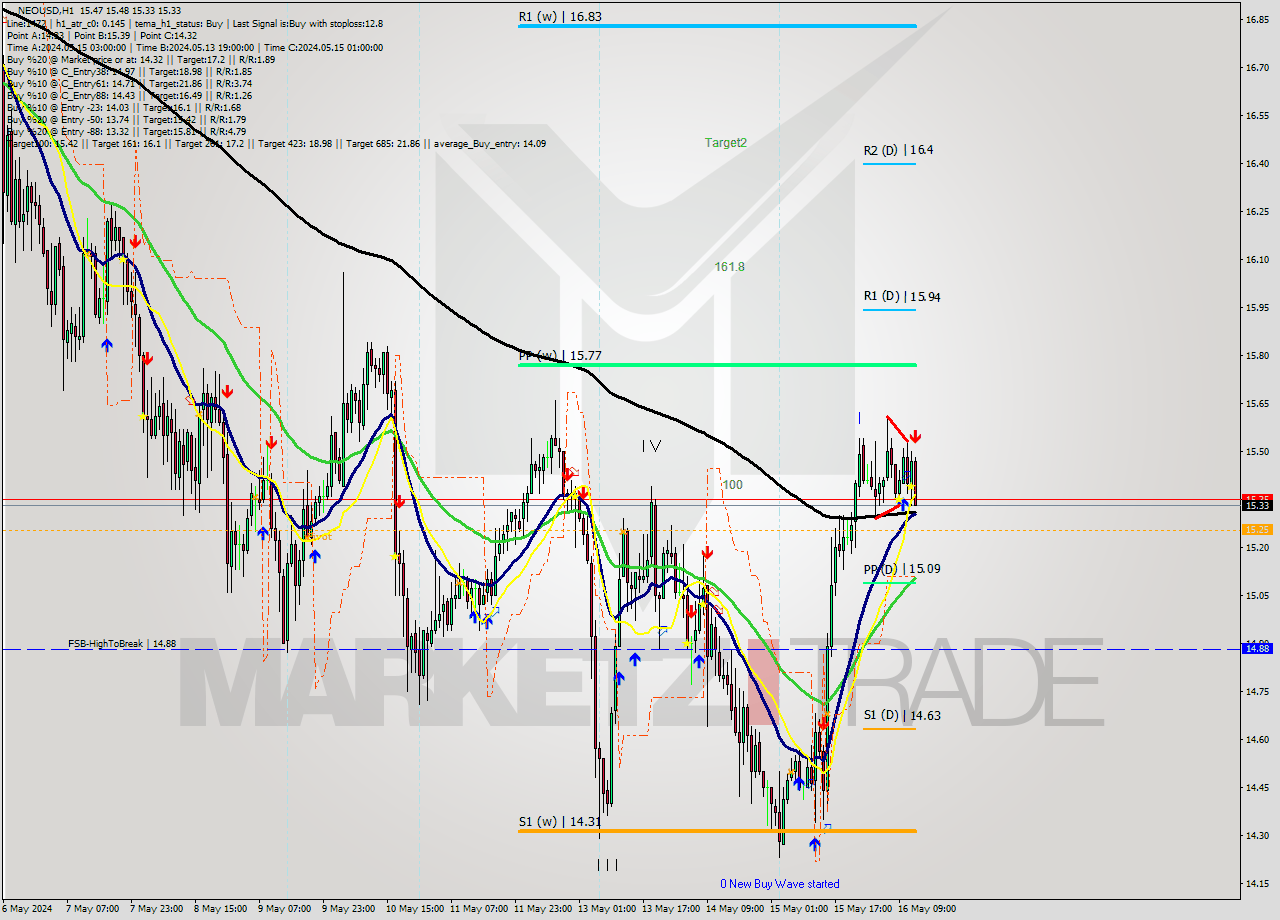Click the 'Buy %20 @ Market price' line
Viewport: 1280px width, 920px height.
point(141,59)
